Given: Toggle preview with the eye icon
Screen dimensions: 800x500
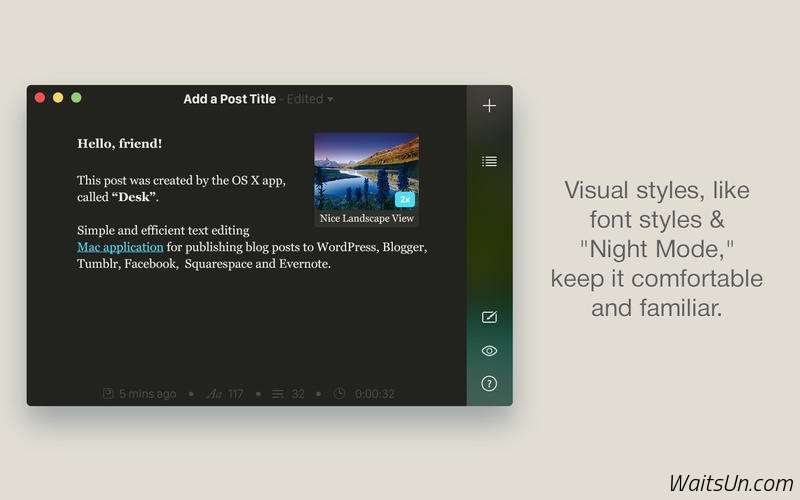Looking at the screenshot, I should point(489,351).
